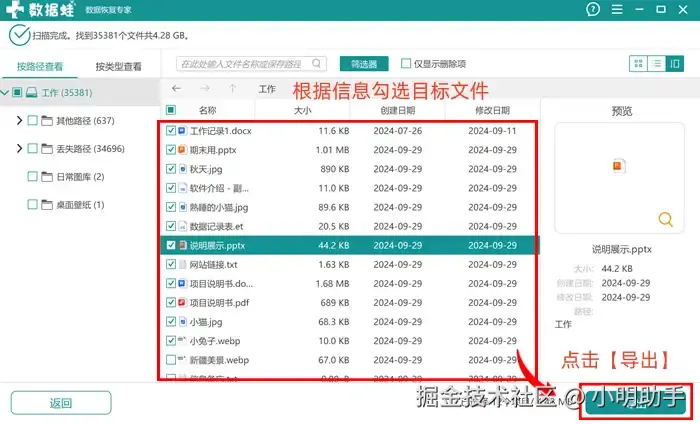Check the 新疆美景.webp checkbox
Image resolution: width=700 pixels, height=424 pixels.
171,360
